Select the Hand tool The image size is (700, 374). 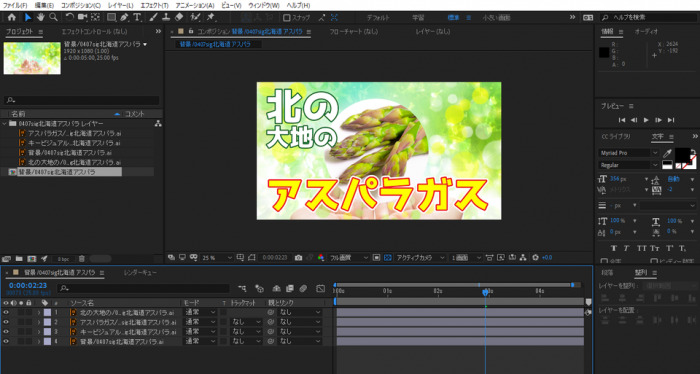[x=41, y=17]
